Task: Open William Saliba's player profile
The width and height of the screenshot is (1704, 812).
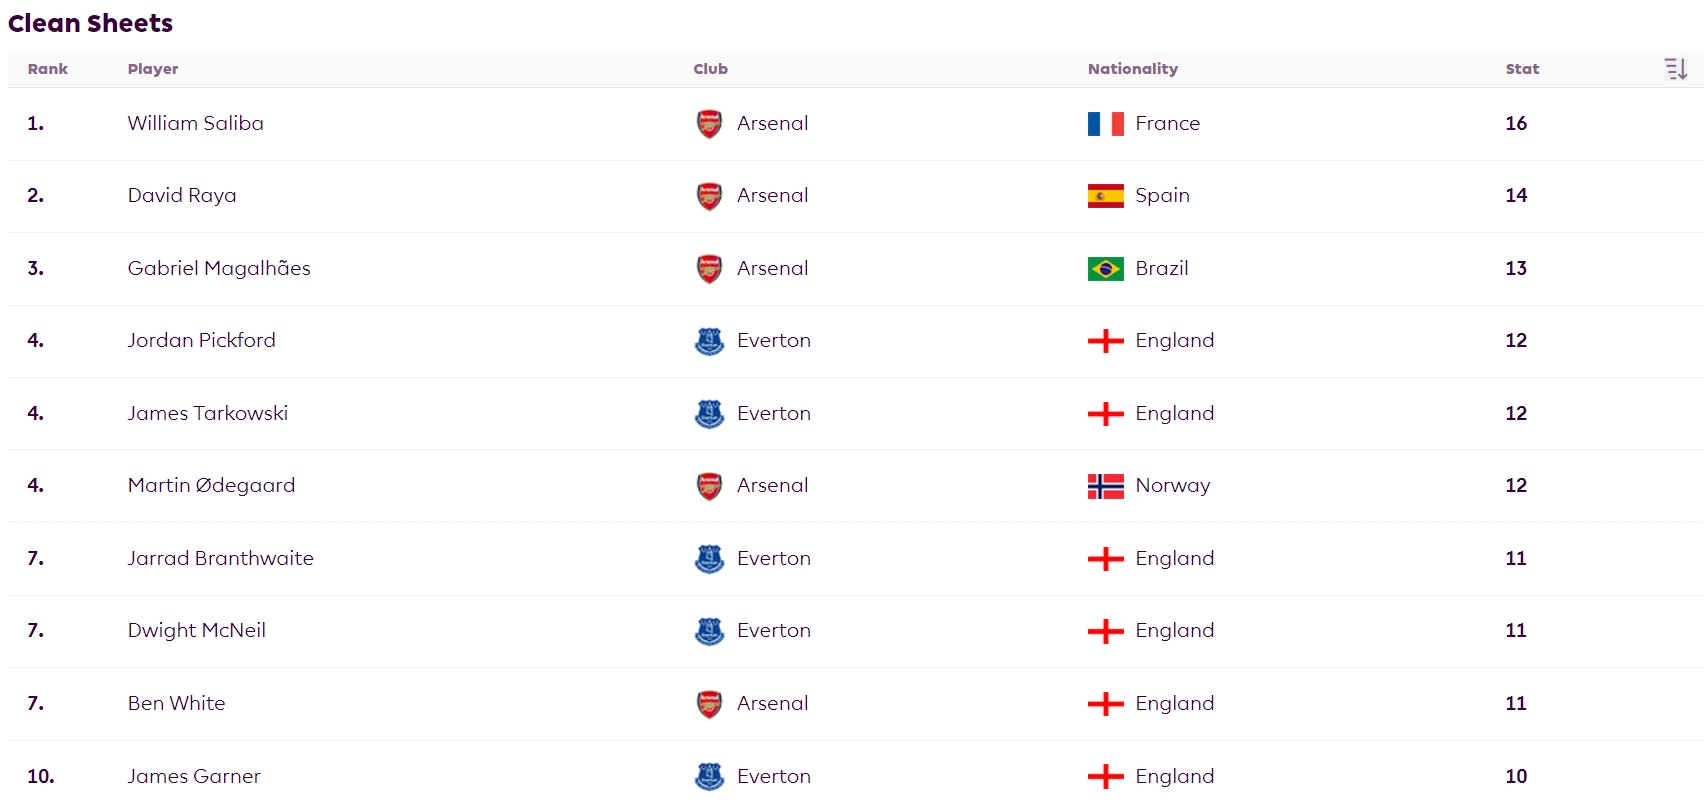Action: tap(196, 123)
